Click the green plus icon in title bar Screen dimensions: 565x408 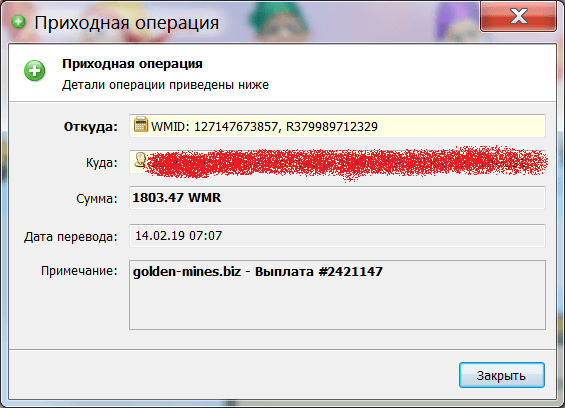point(18,22)
